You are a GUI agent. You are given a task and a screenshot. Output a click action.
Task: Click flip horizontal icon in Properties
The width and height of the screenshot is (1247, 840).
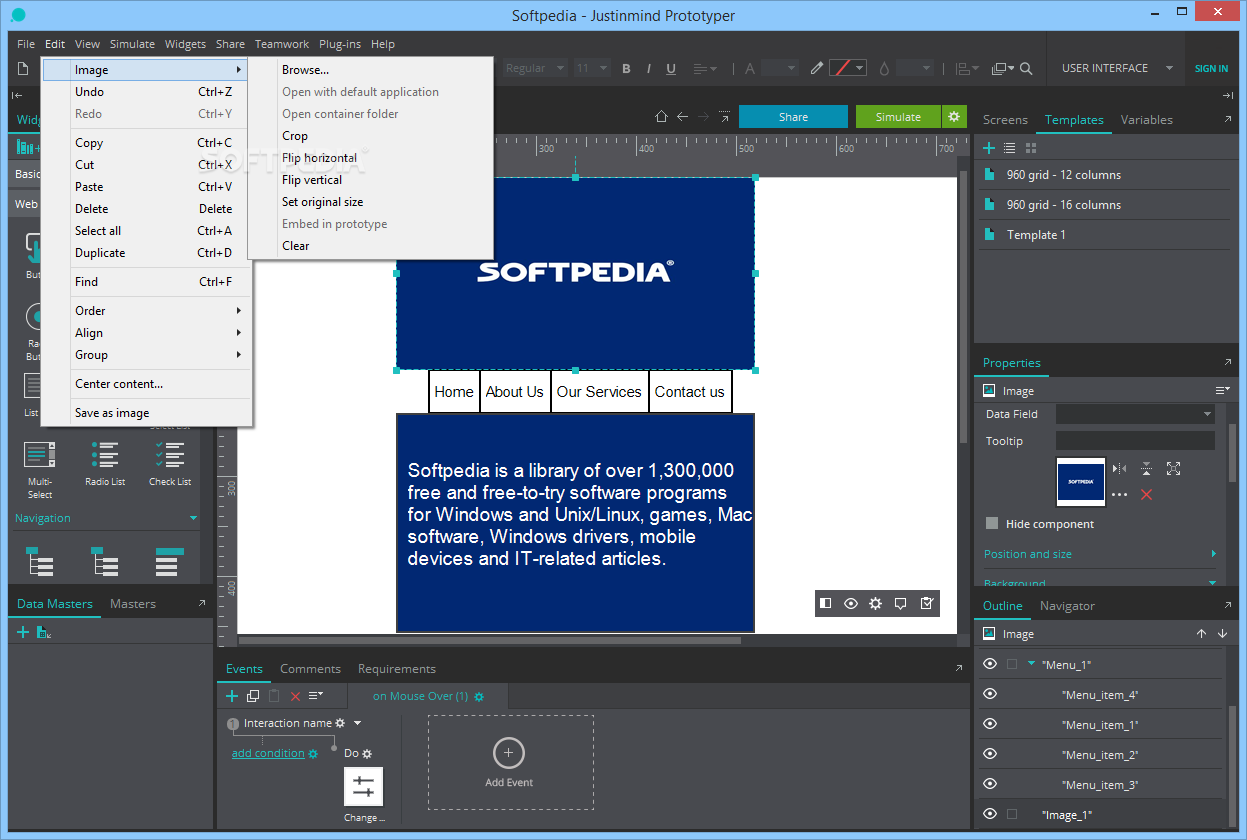pyautogui.click(x=1119, y=468)
